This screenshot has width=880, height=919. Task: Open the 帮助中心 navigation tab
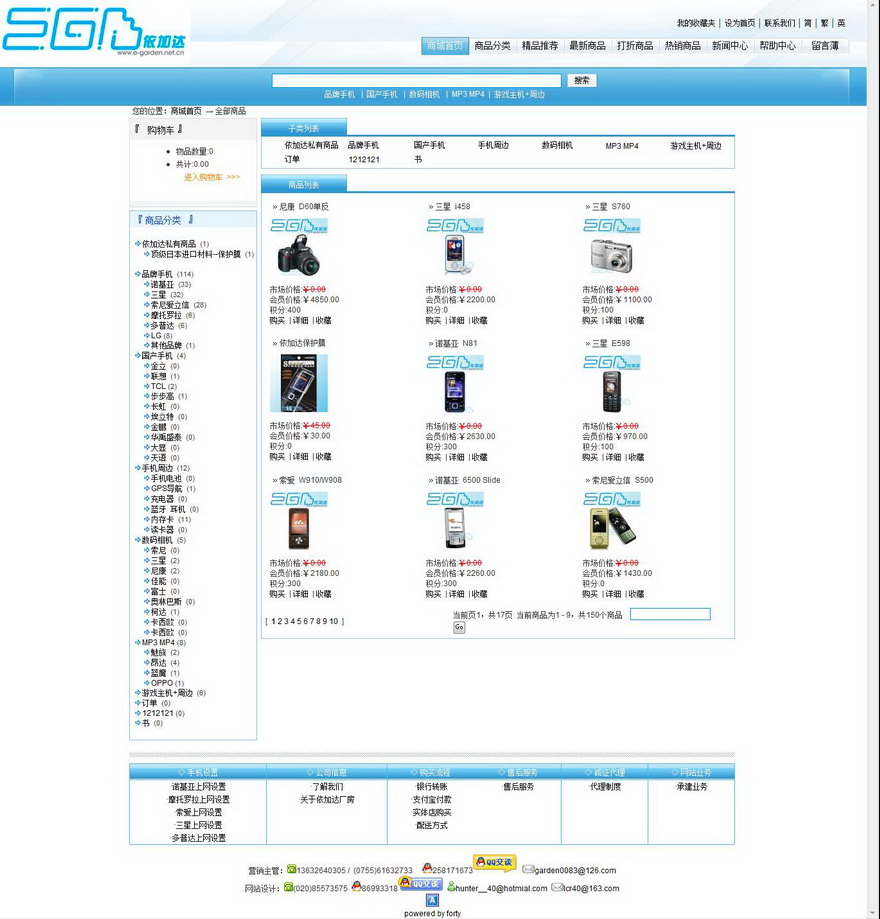click(777, 46)
